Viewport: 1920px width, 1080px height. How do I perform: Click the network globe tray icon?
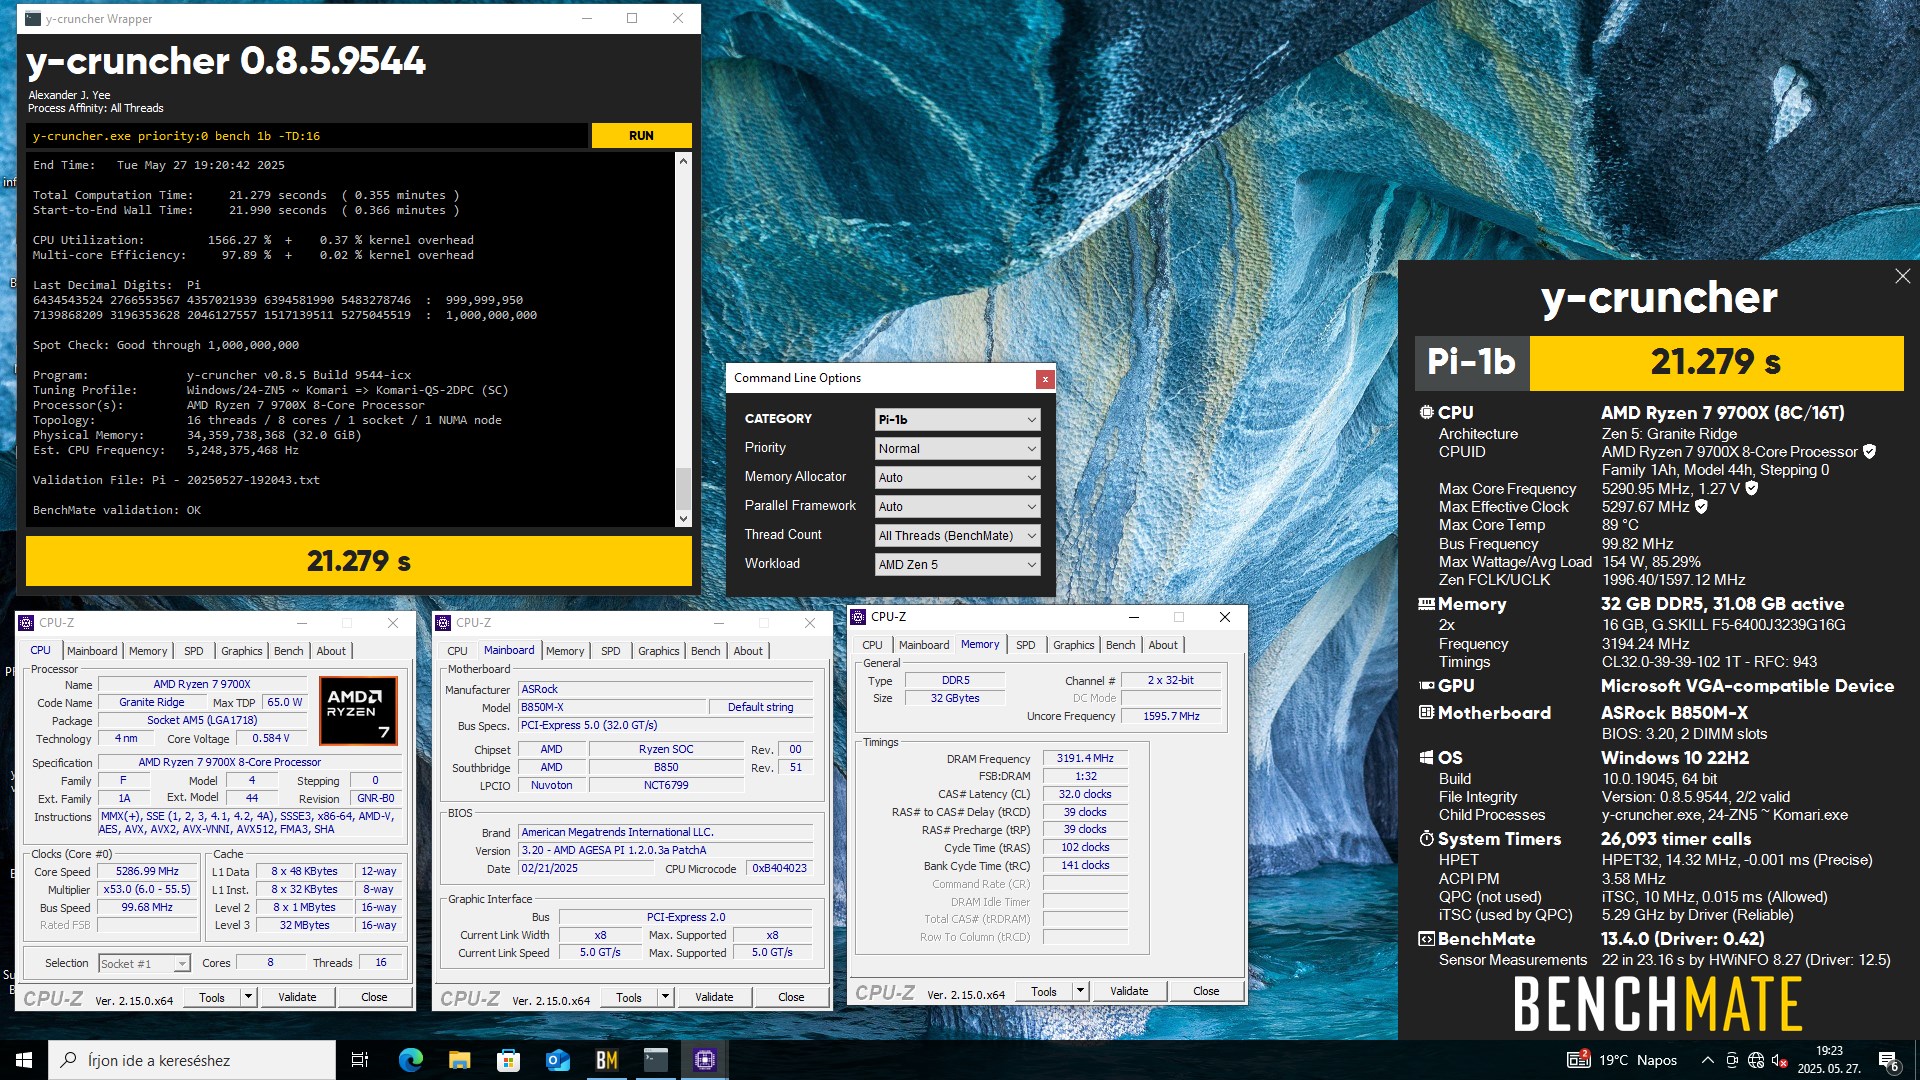[x=1756, y=1060]
